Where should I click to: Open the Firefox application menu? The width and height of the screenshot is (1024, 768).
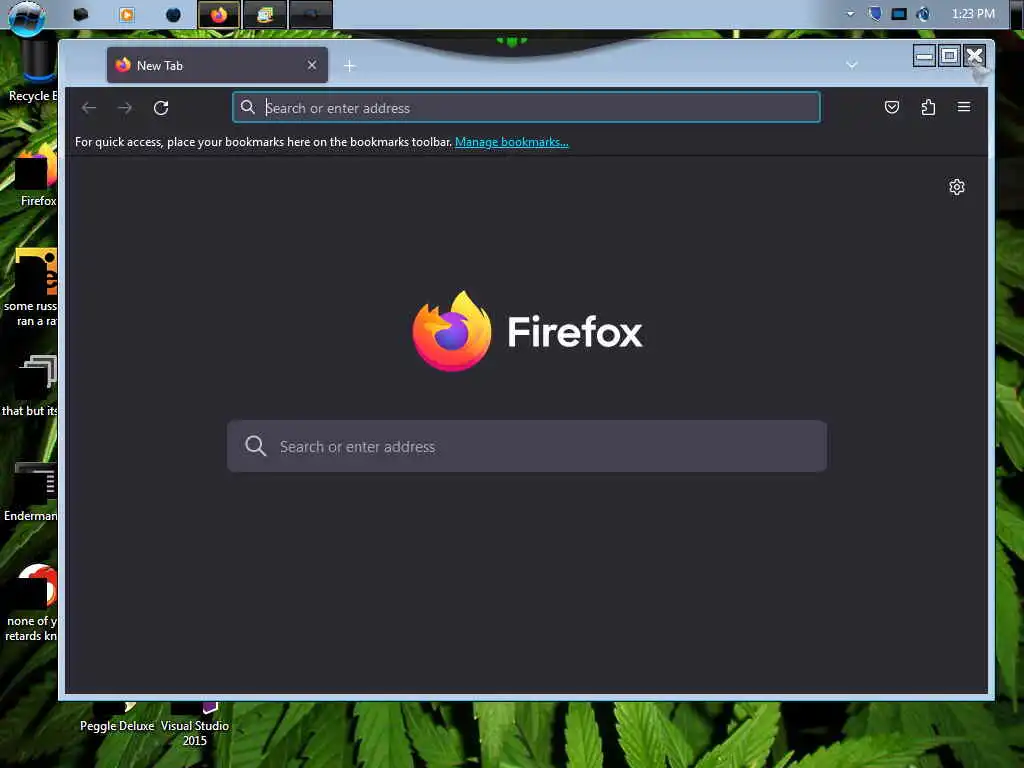pyautogui.click(x=964, y=107)
